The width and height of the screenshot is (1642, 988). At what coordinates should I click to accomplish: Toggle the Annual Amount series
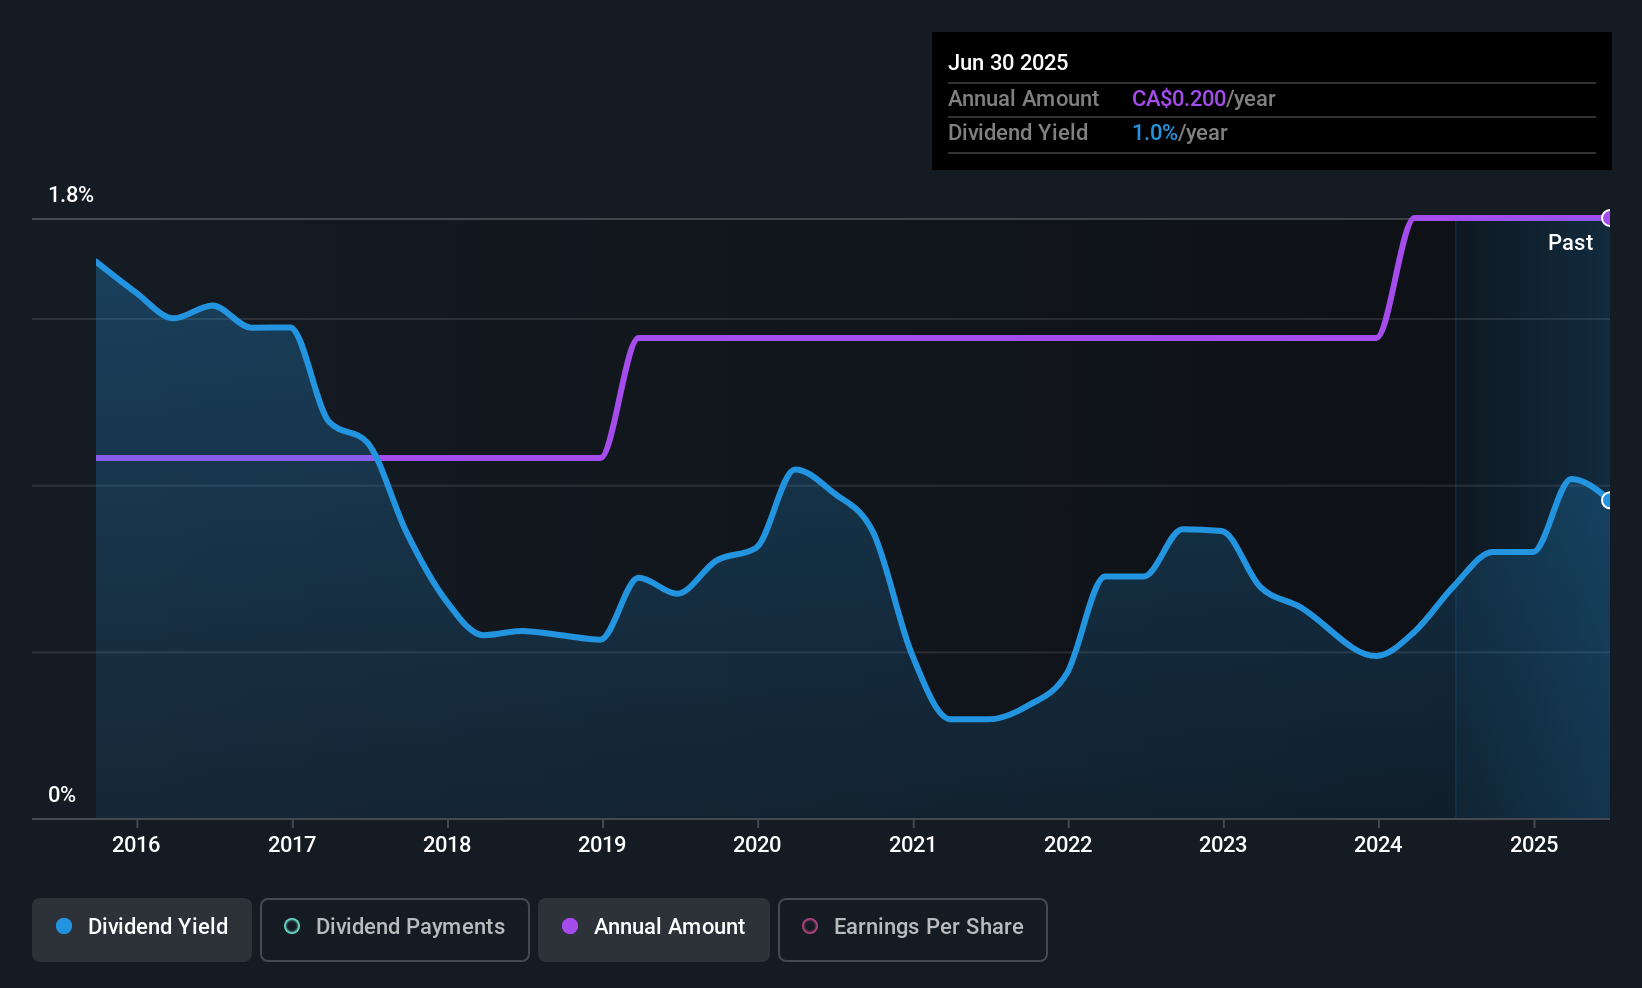click(654, 929)
